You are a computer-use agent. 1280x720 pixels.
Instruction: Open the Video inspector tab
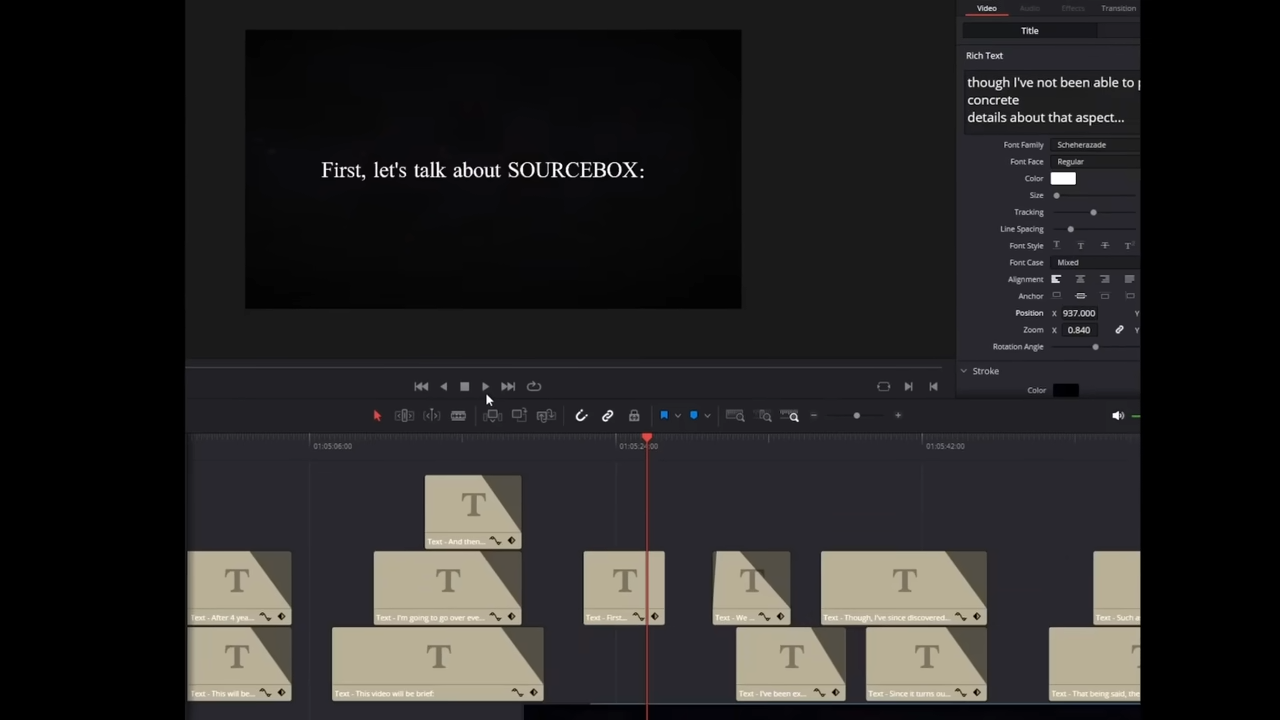986,8
